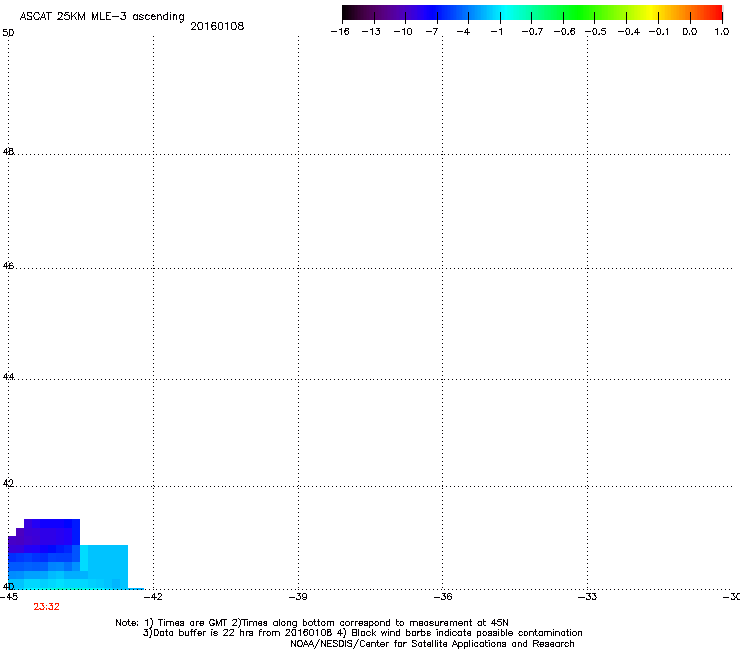The image size is (740, 650).
Task: Click the latitude axis label 42
Action: 8,484
